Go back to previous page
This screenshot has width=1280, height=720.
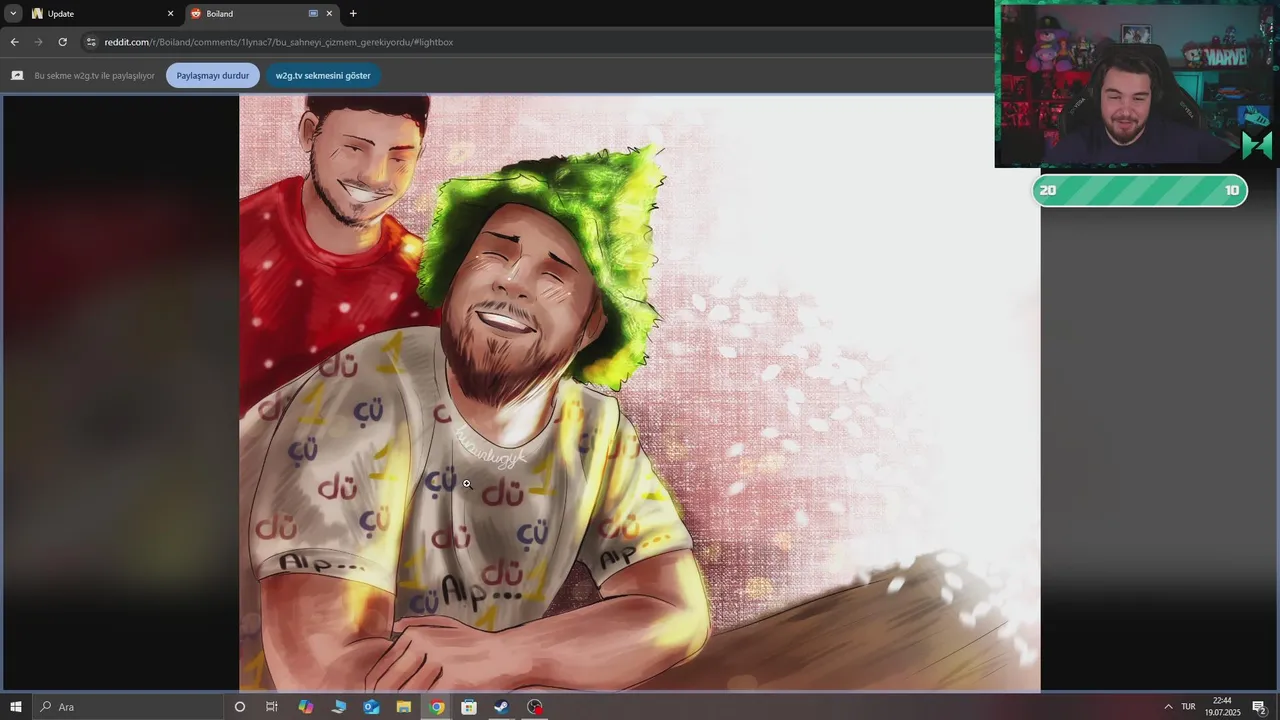coord(14,42)
